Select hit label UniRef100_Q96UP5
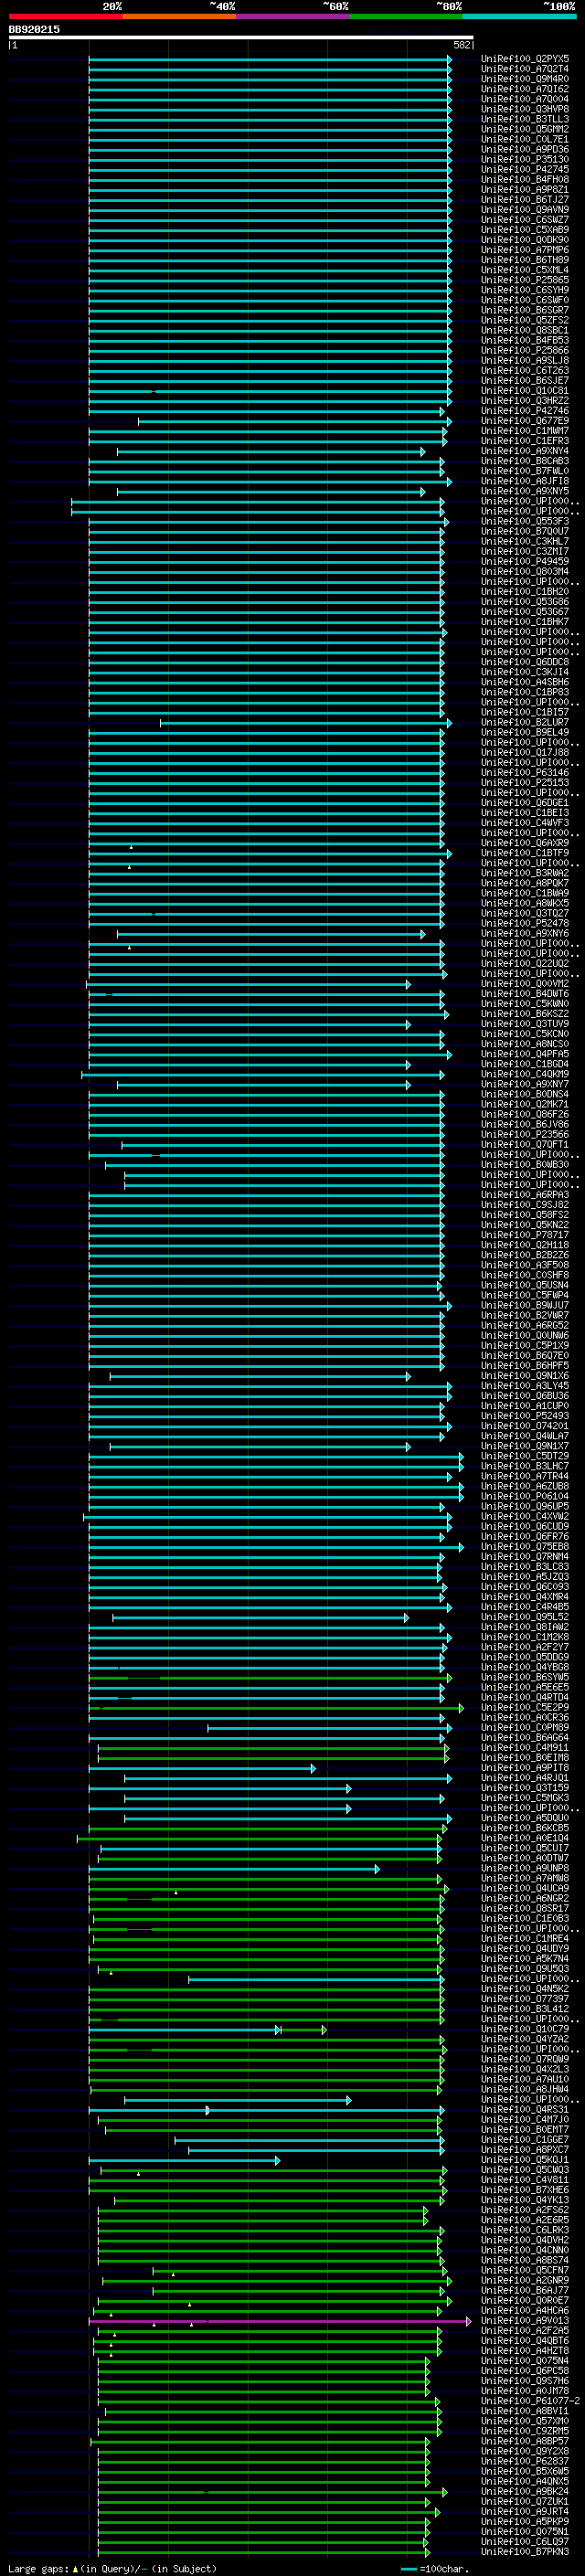585x2576 pixels. click(x=525, y=1506)
